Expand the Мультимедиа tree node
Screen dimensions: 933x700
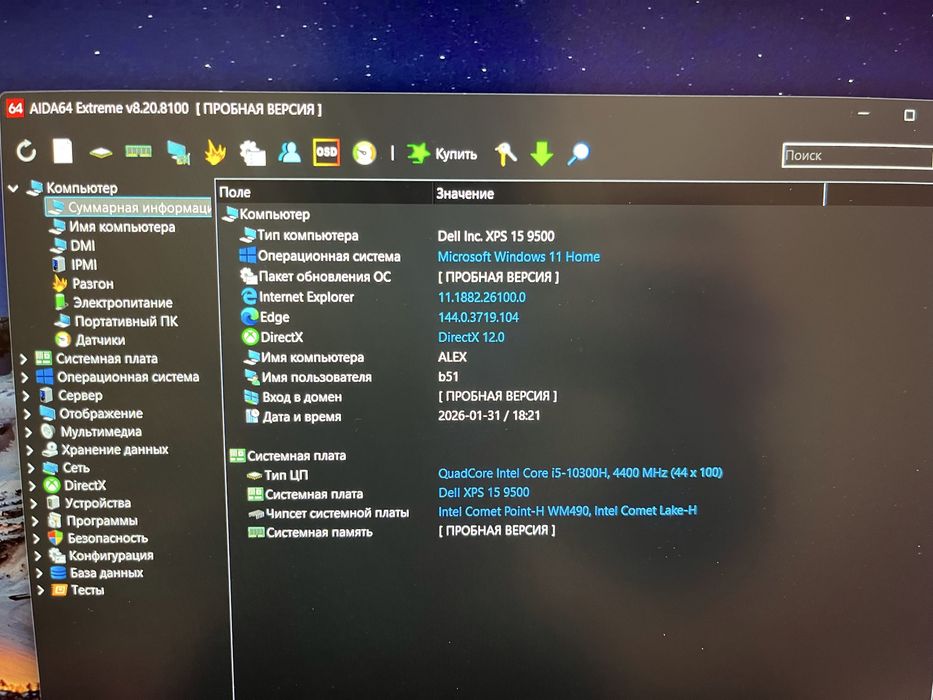29,432
